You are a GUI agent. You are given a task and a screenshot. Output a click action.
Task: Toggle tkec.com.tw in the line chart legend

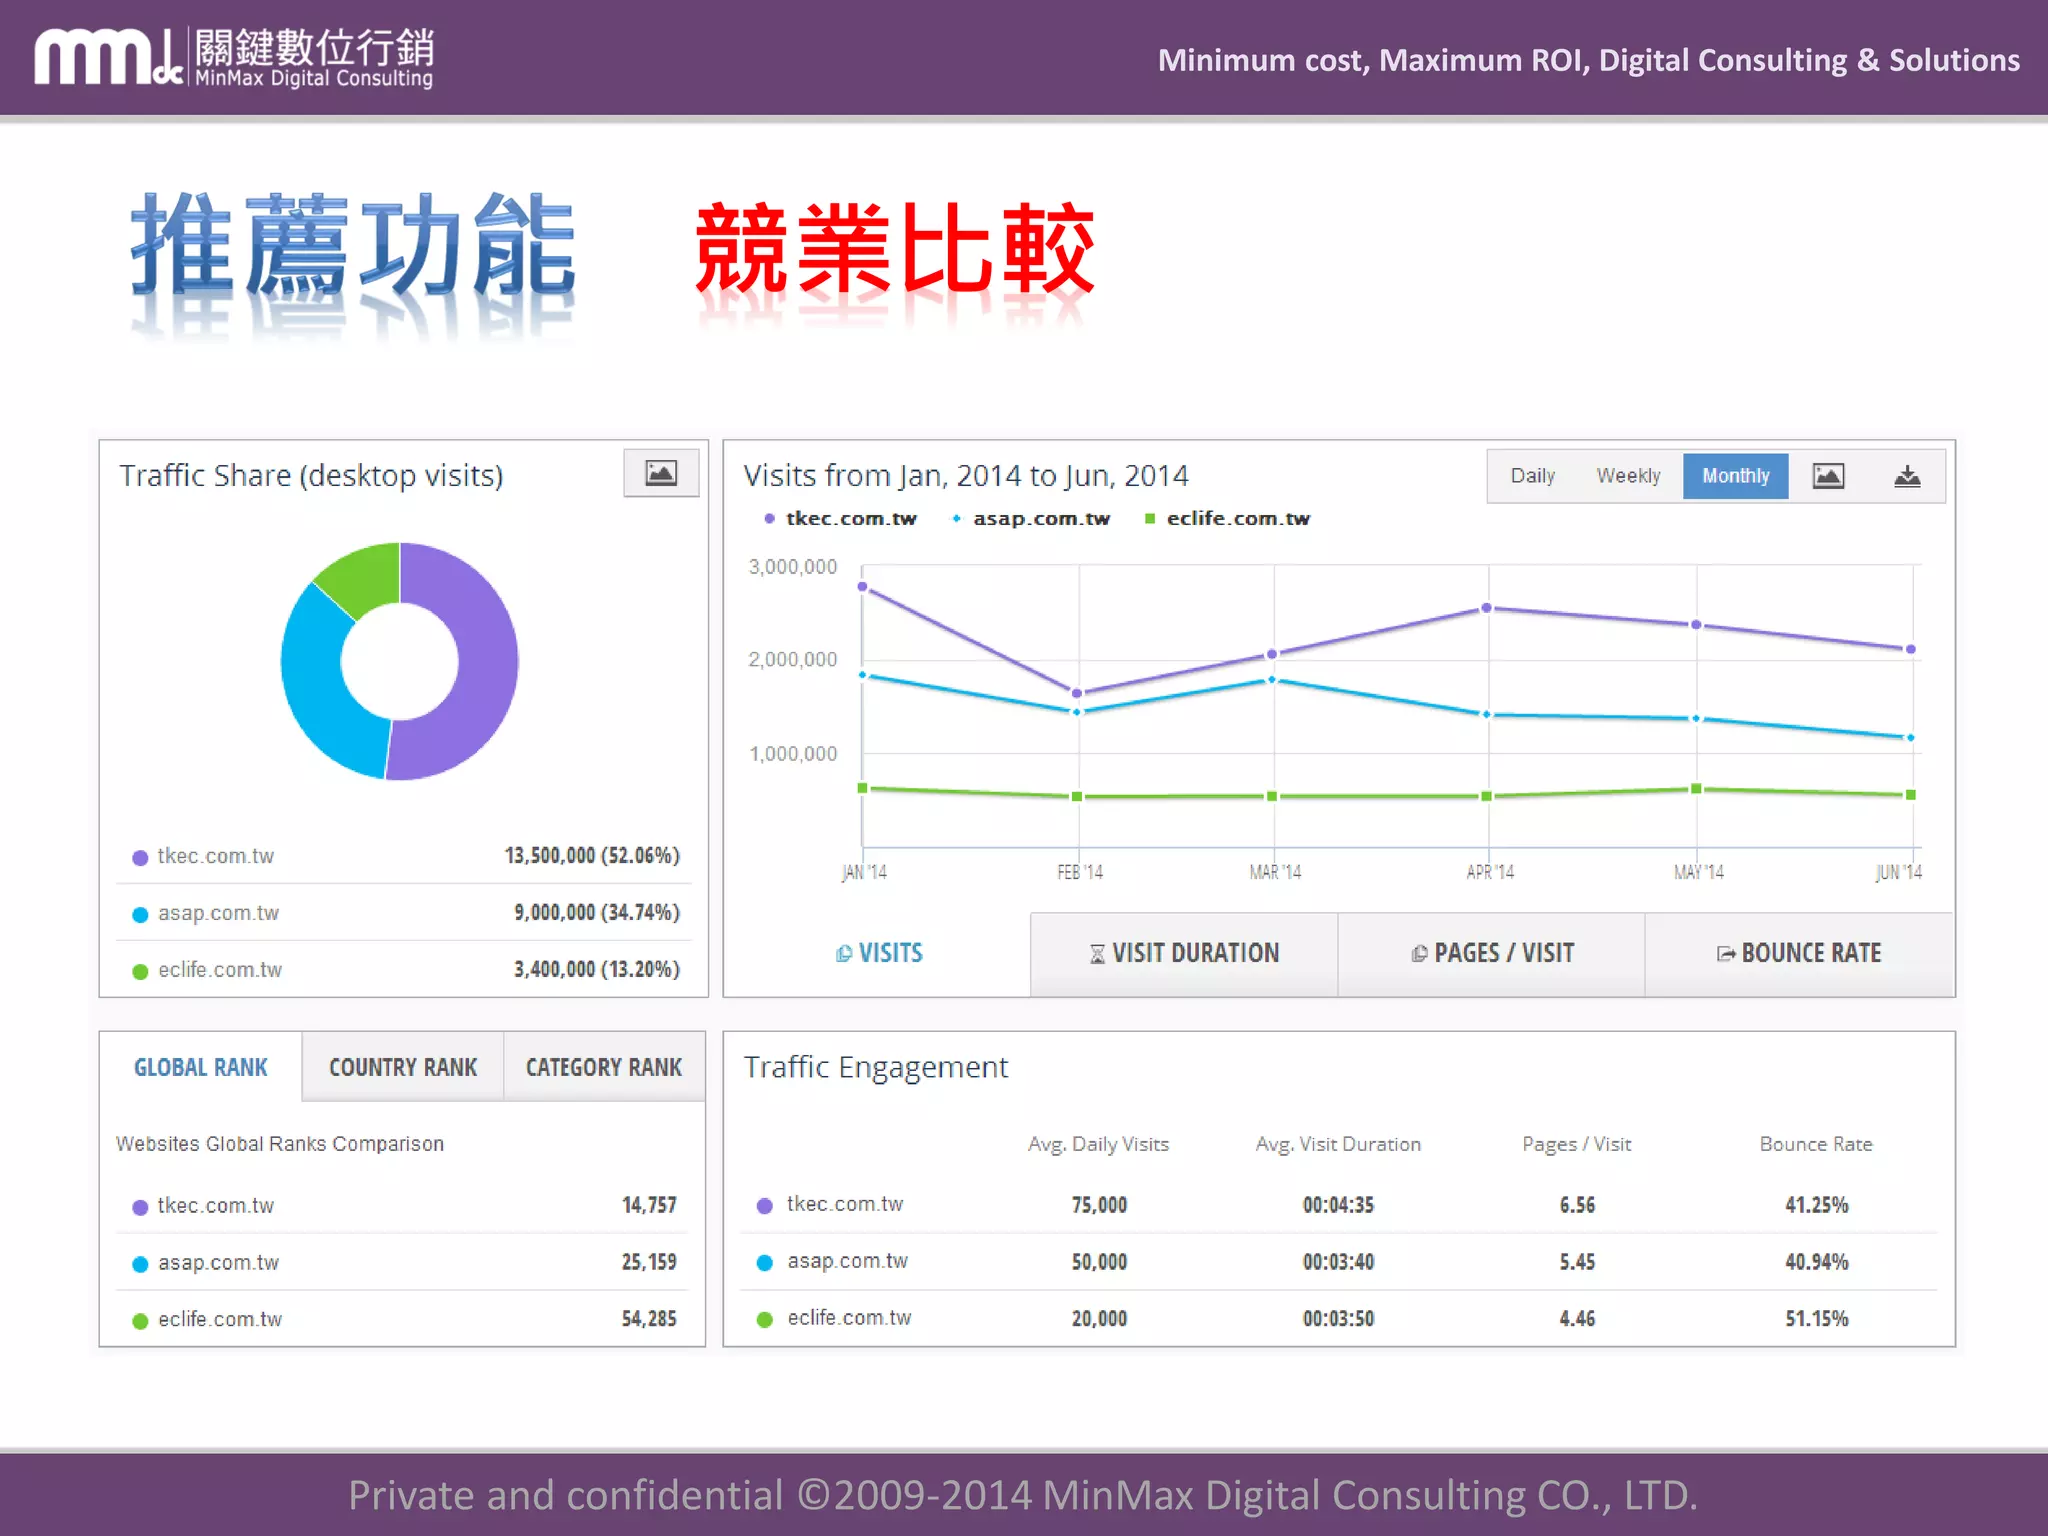840,518
